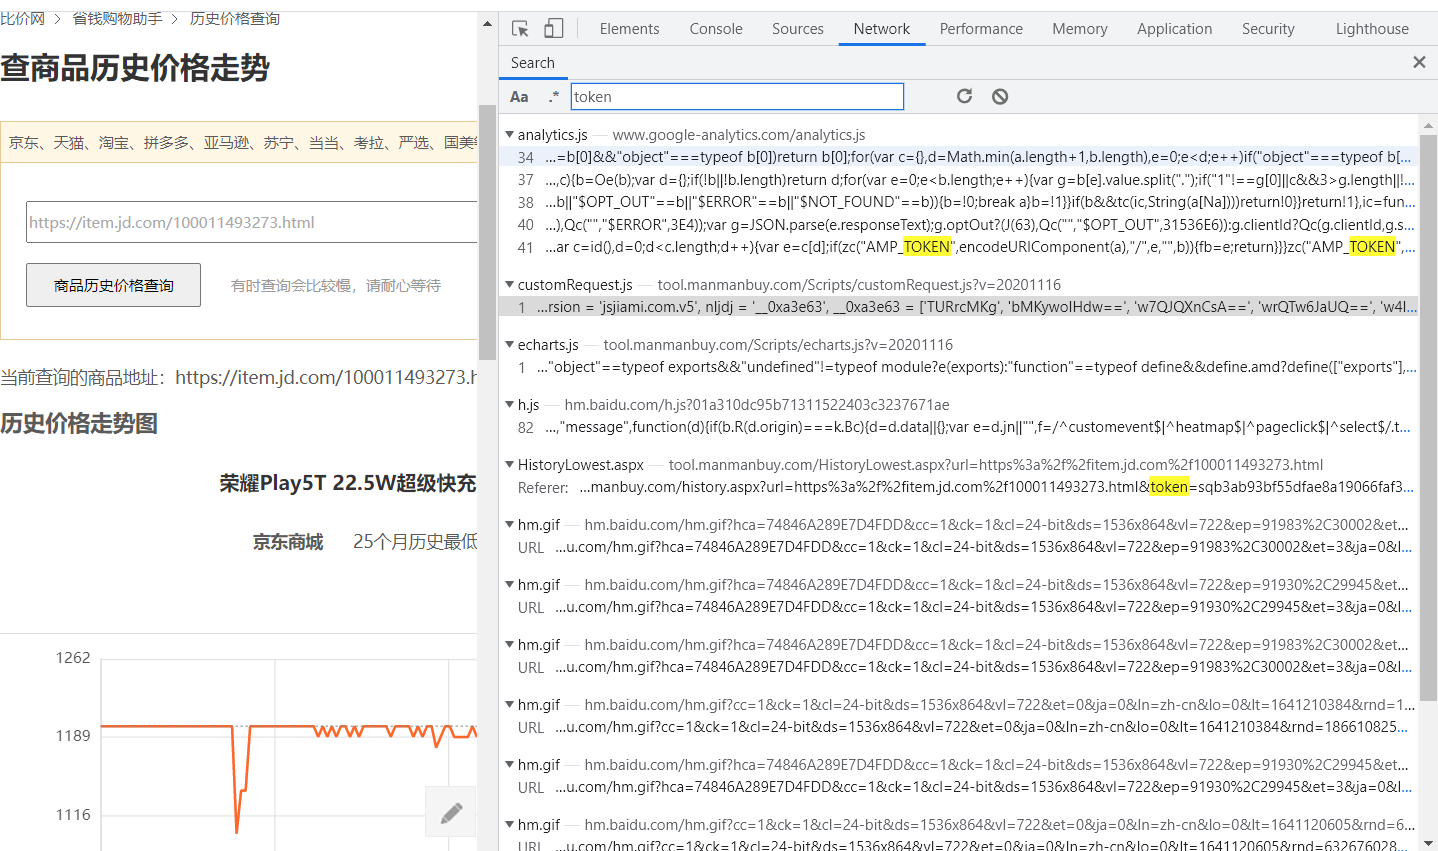Viewport: 1438px width, 851px height.
Task: Open the 省钱购物助手 breadcrumb link
Action: [x=117, y=18]
